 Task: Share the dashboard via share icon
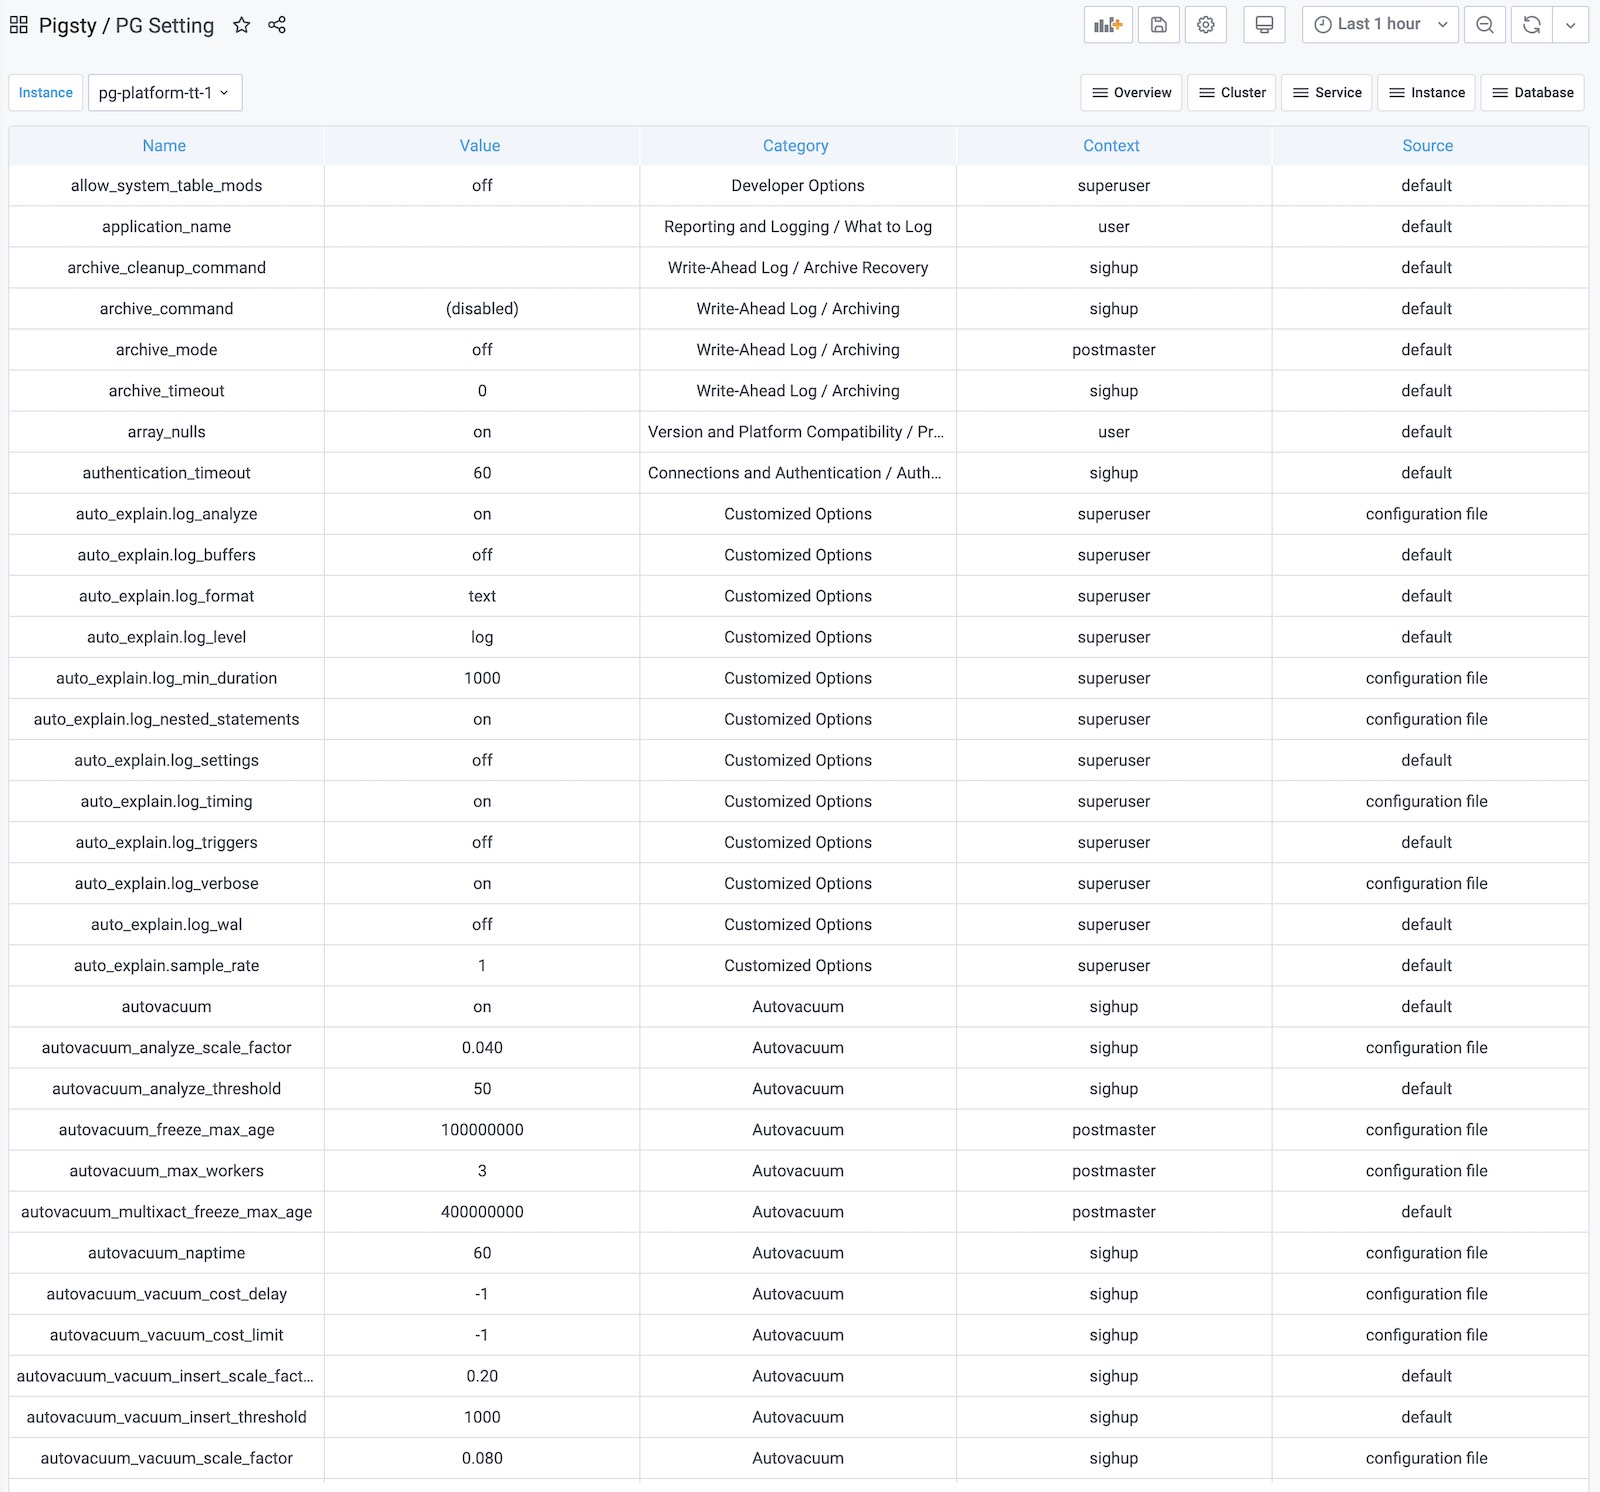277,25
